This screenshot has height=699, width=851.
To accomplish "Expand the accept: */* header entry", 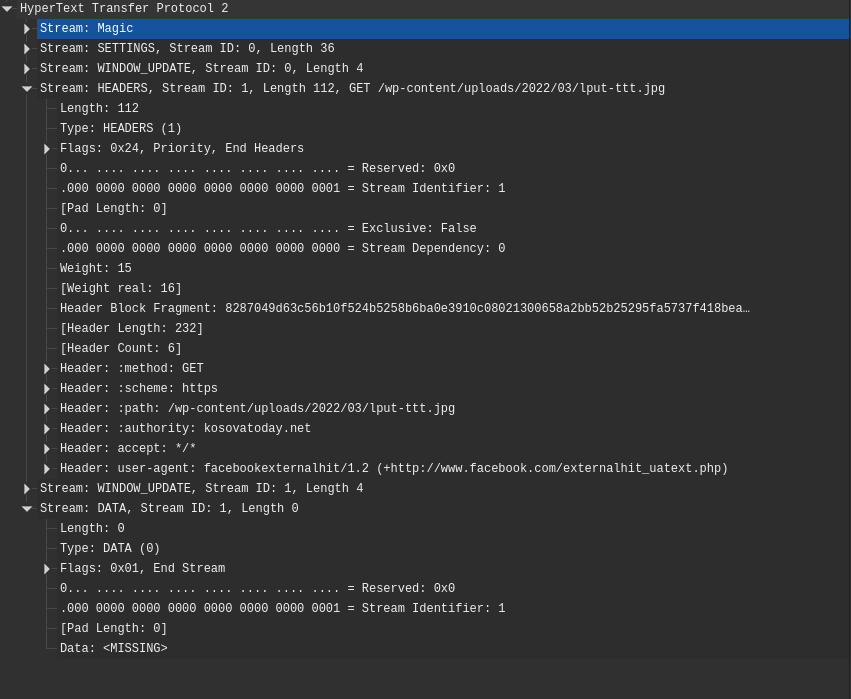I will pos(47,448).
